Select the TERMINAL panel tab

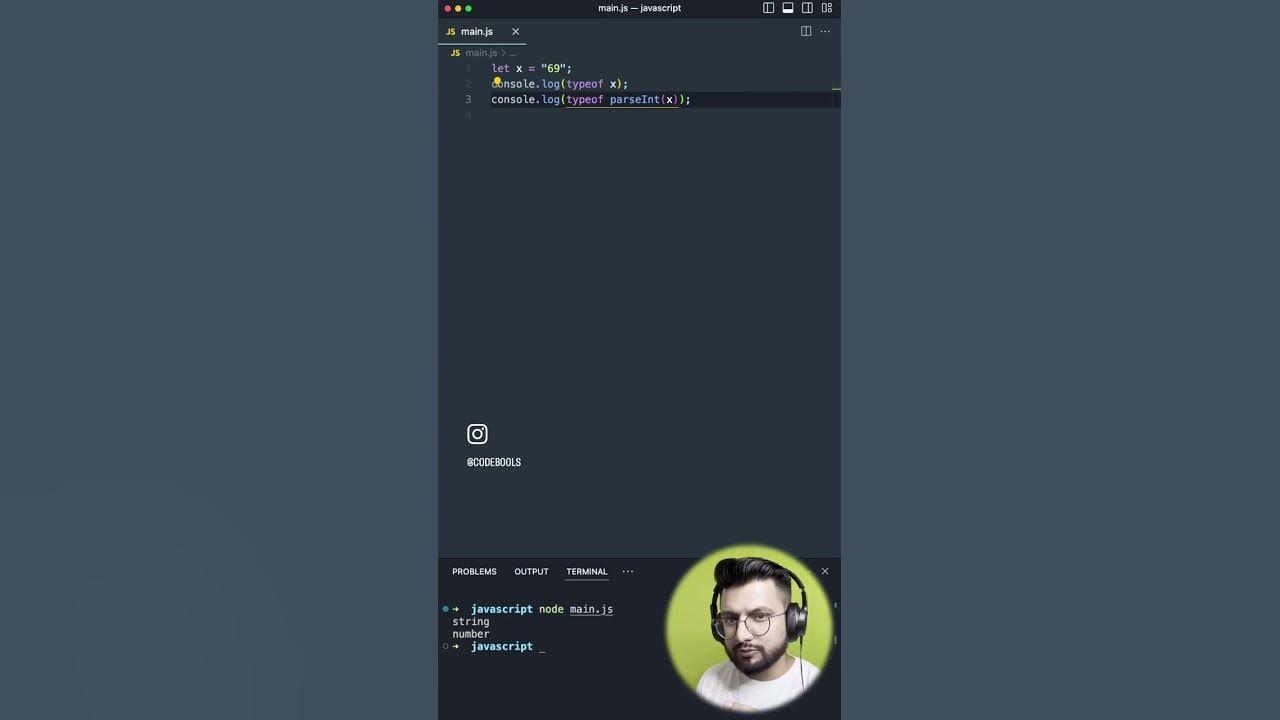pos(587,572)
